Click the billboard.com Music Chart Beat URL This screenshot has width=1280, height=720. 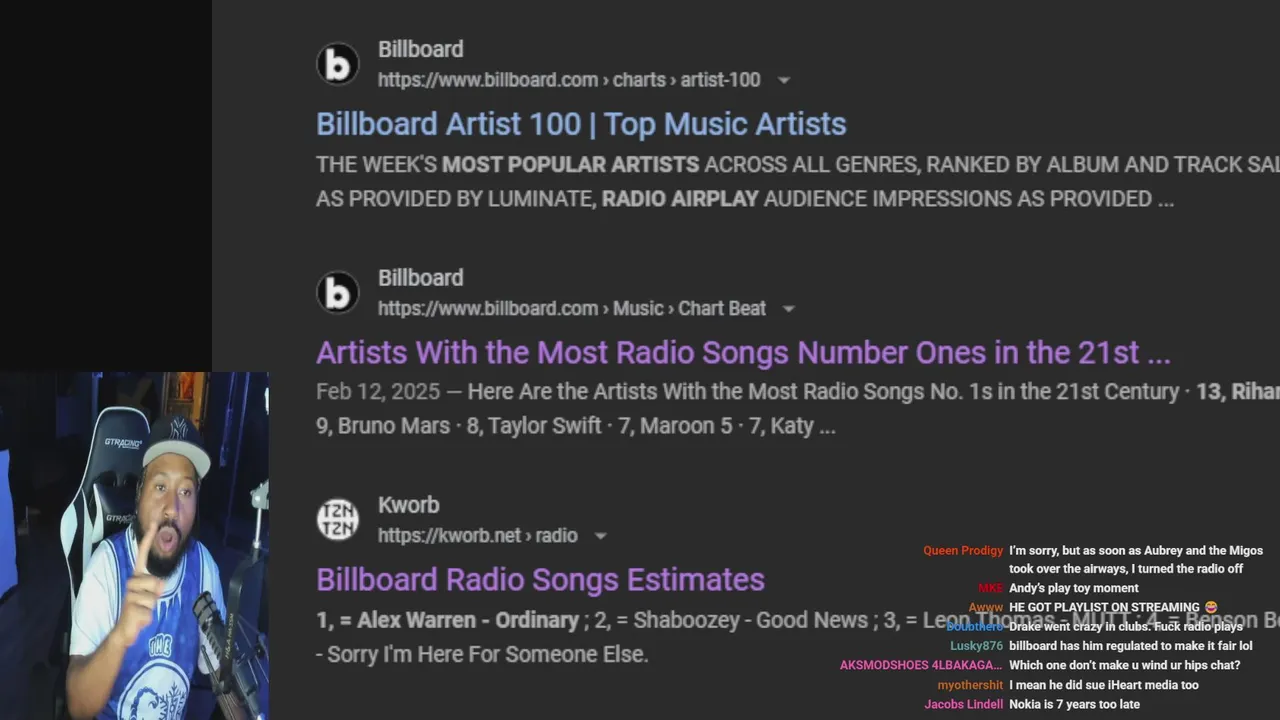[x=572, y=309]
